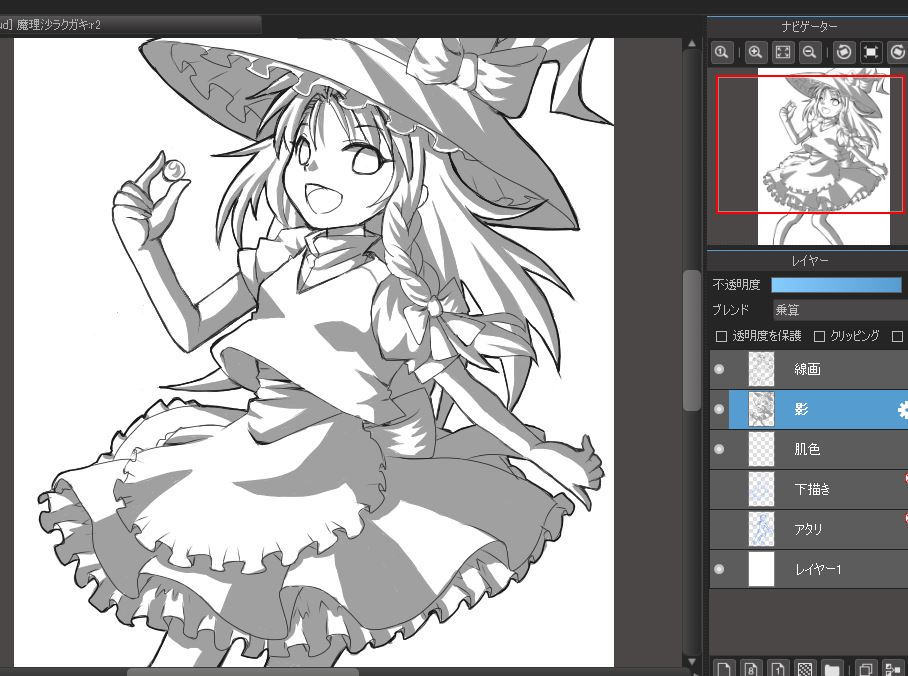The image size is (908, 676).
Task: Create a new layer folder
Action: (x=833, y=668)
